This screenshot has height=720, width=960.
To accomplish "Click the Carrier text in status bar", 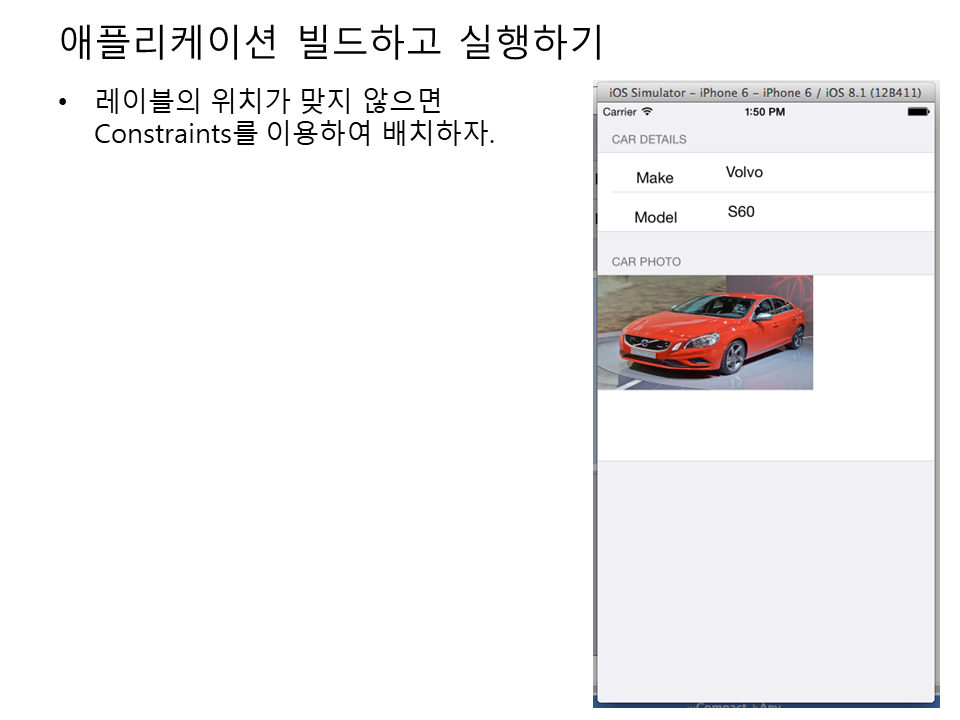I will click(620, 112).
